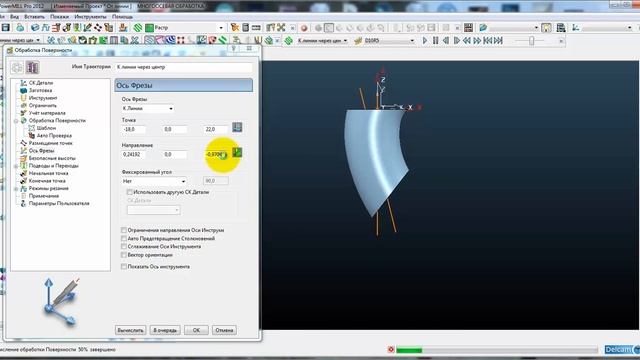Click the blue pencil icon in top toolbar
The height and width of the screenshot is (360, 640).
(x=483, y=28)
